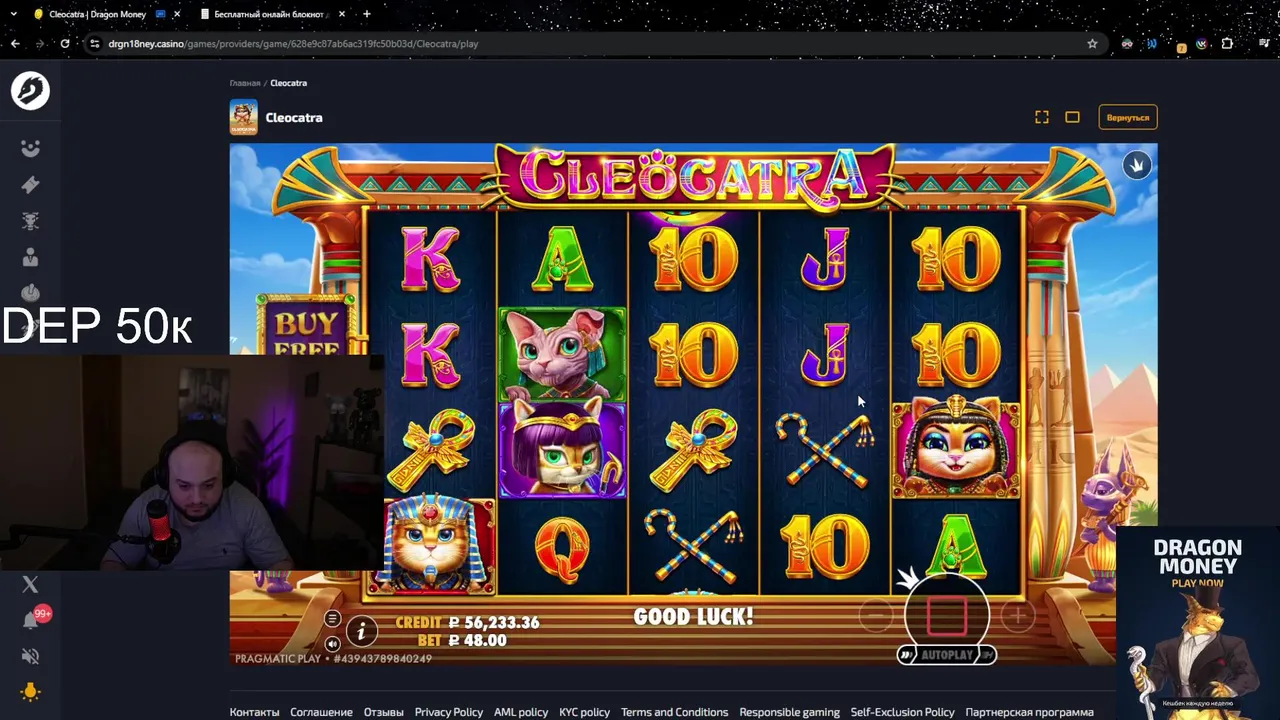Switch to the online notepad tab
Viewport: 1280px width, 720px height.
tap(271, 14)
